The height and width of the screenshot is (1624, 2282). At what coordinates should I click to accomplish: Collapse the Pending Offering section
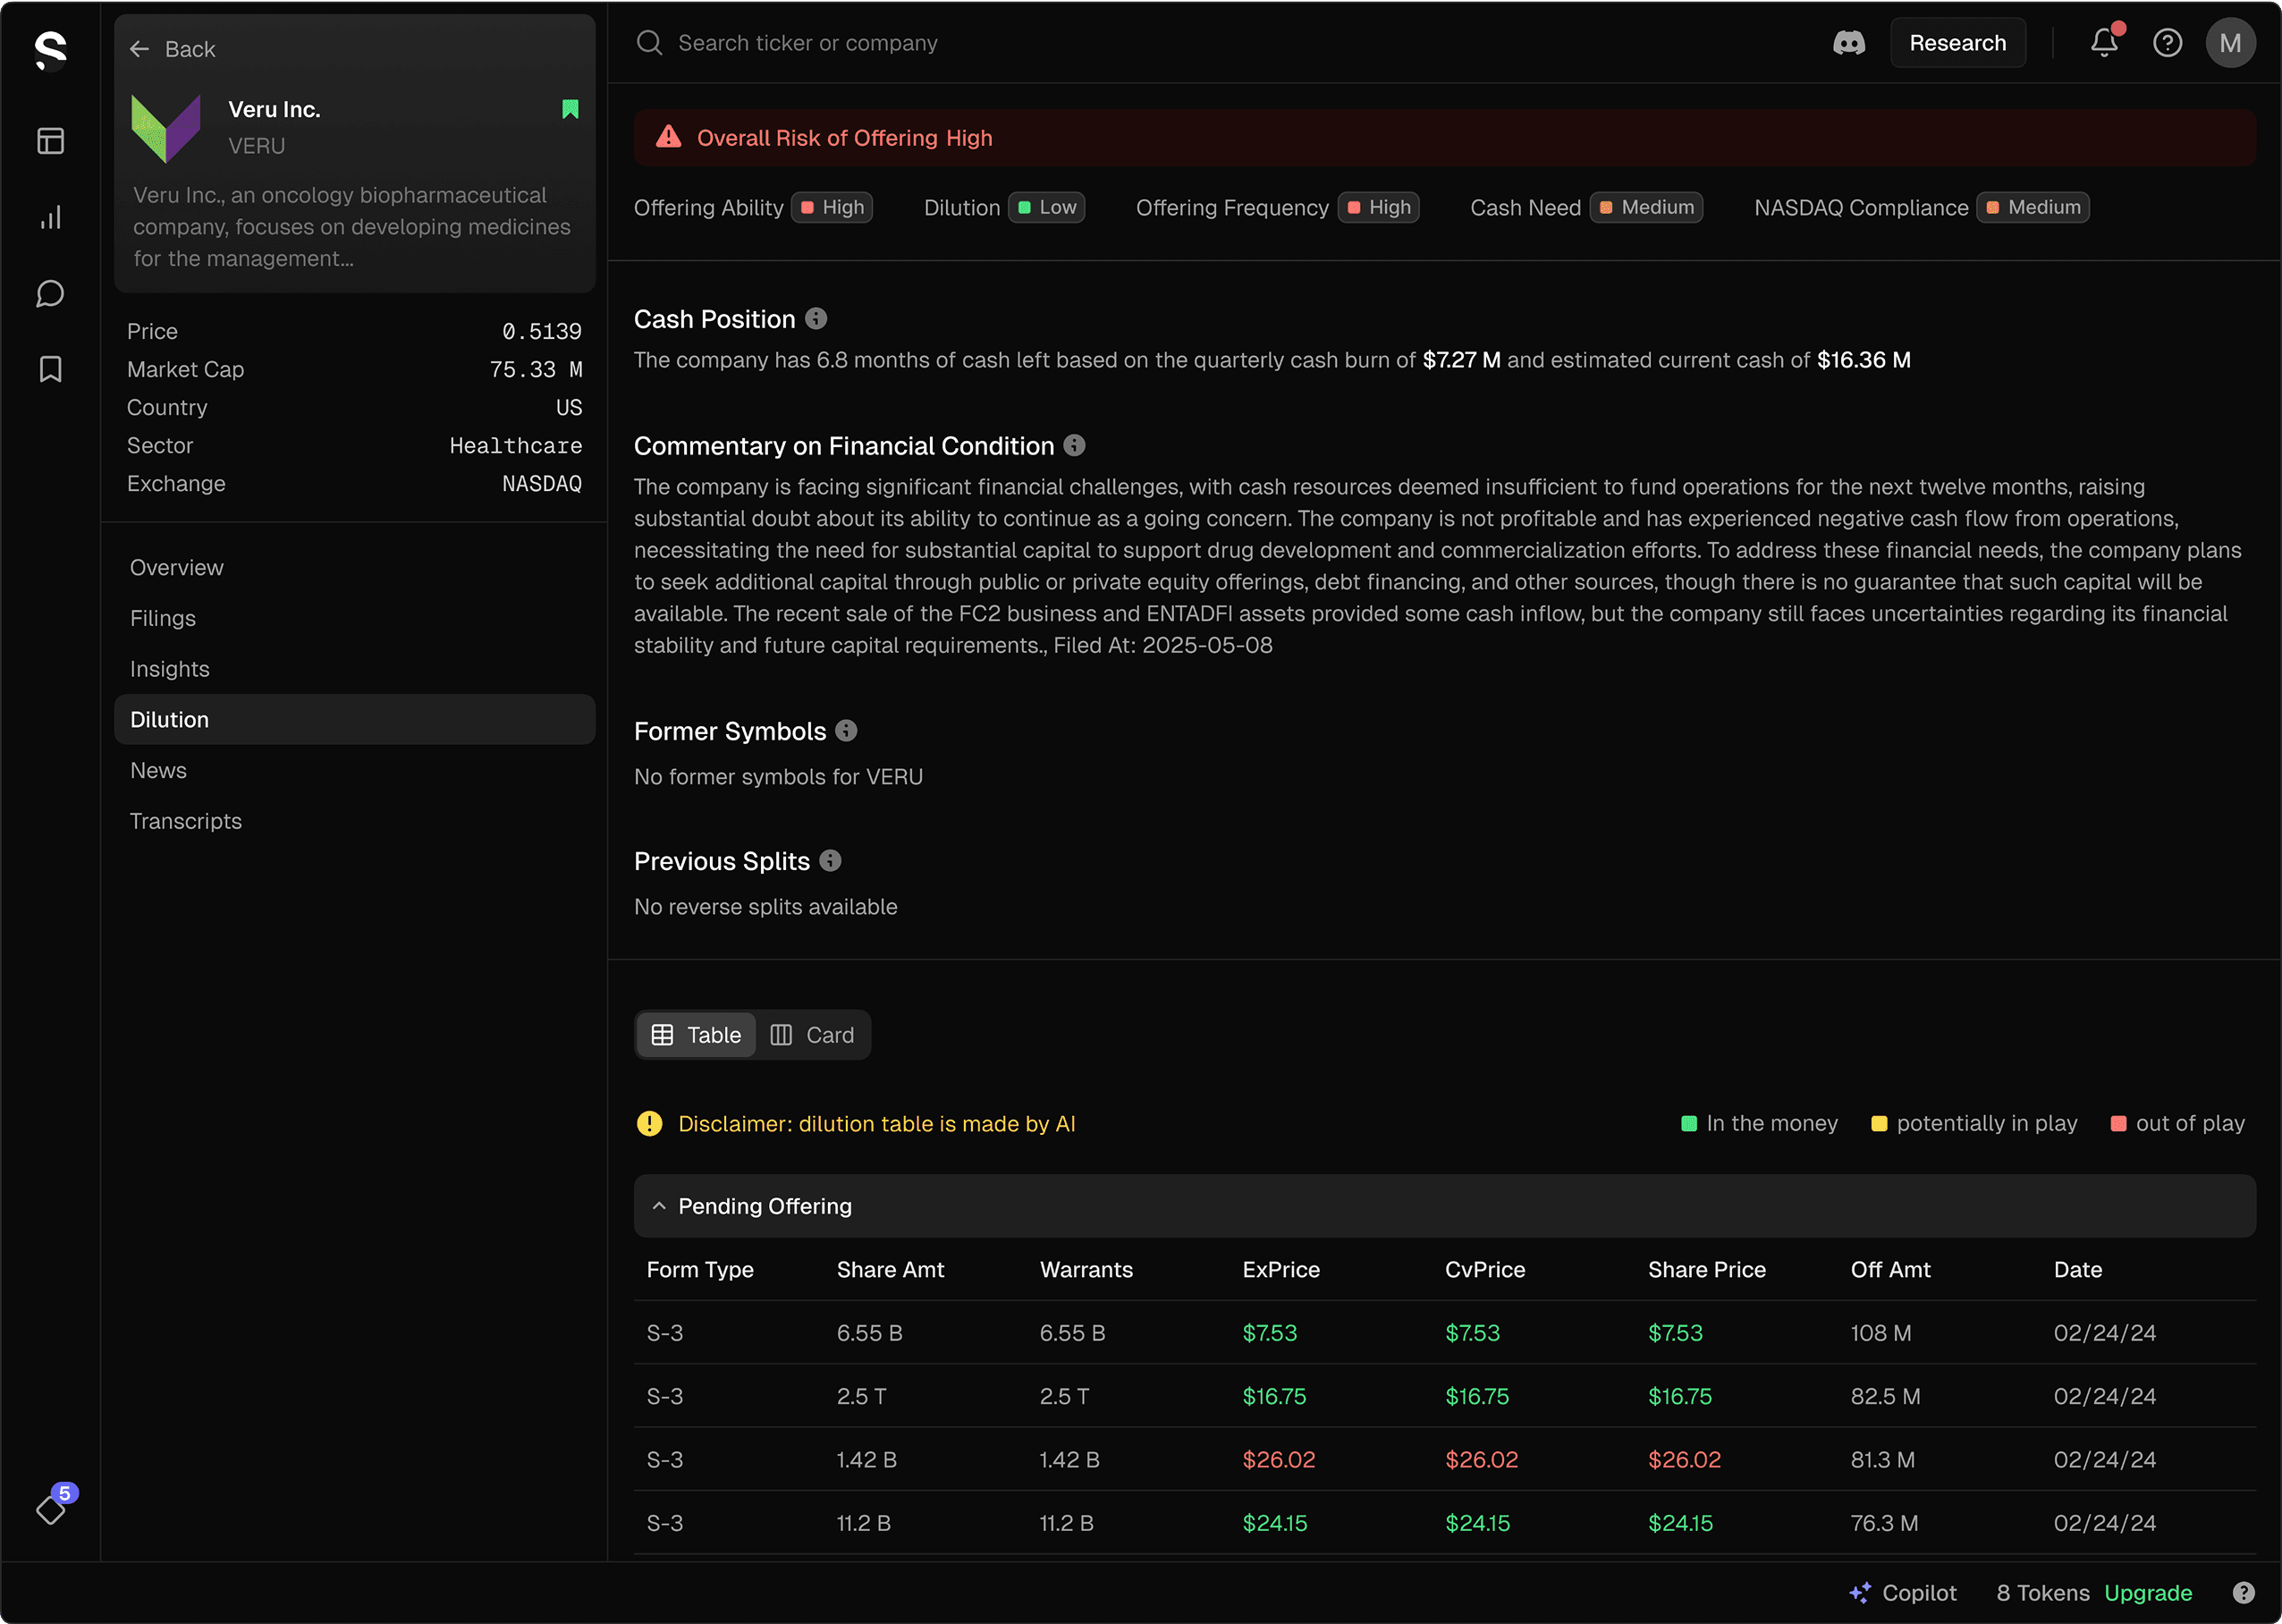pyautogui.click(x=1444, y=1206)
